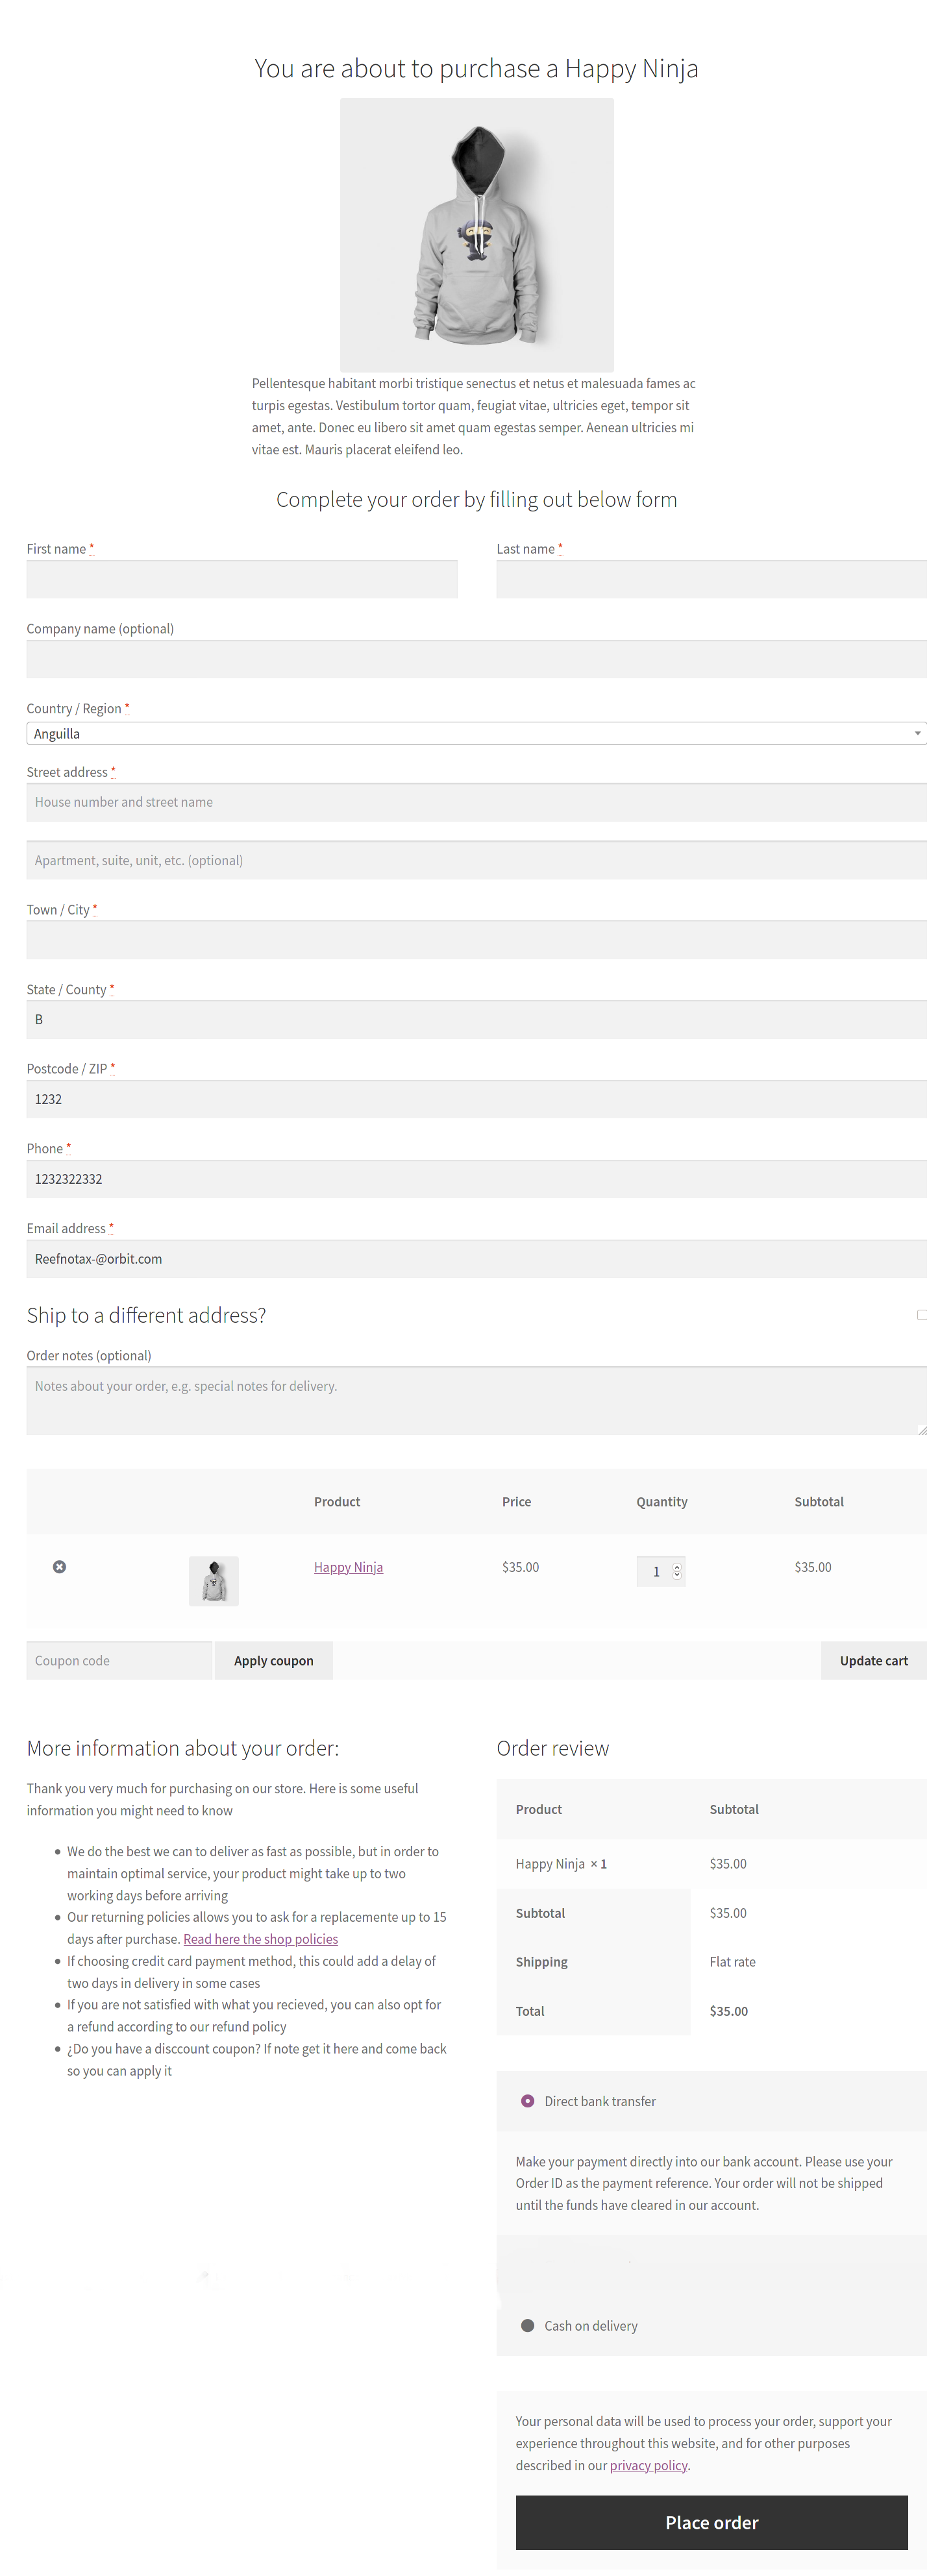This screenshot has height=2576, width=927.
Task: Open the Country / Region dropdown
Action: [x=476, y=733]
